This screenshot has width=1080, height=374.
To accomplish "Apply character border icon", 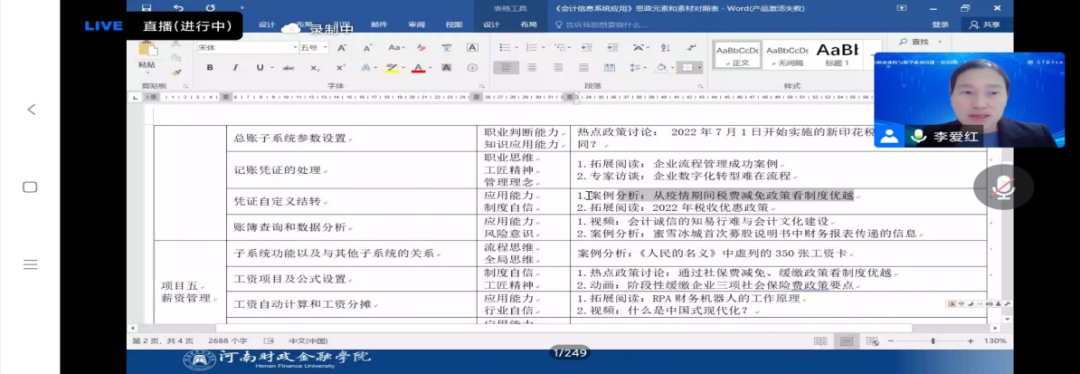I will (472, 48).
